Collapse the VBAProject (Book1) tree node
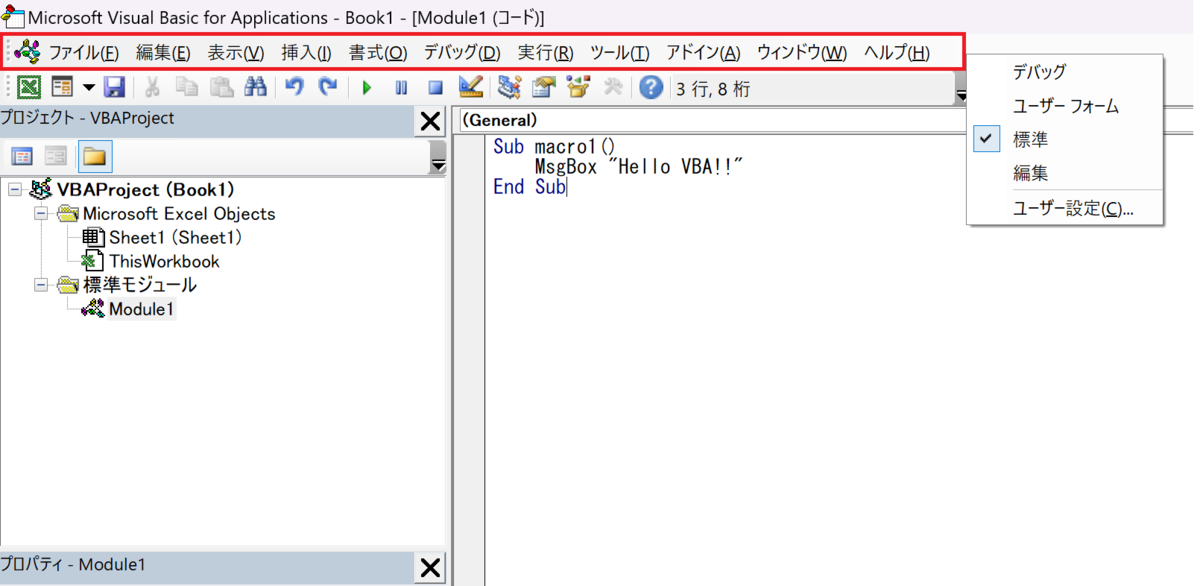Screen dimensions: 1200x586 tap(16, 189)
